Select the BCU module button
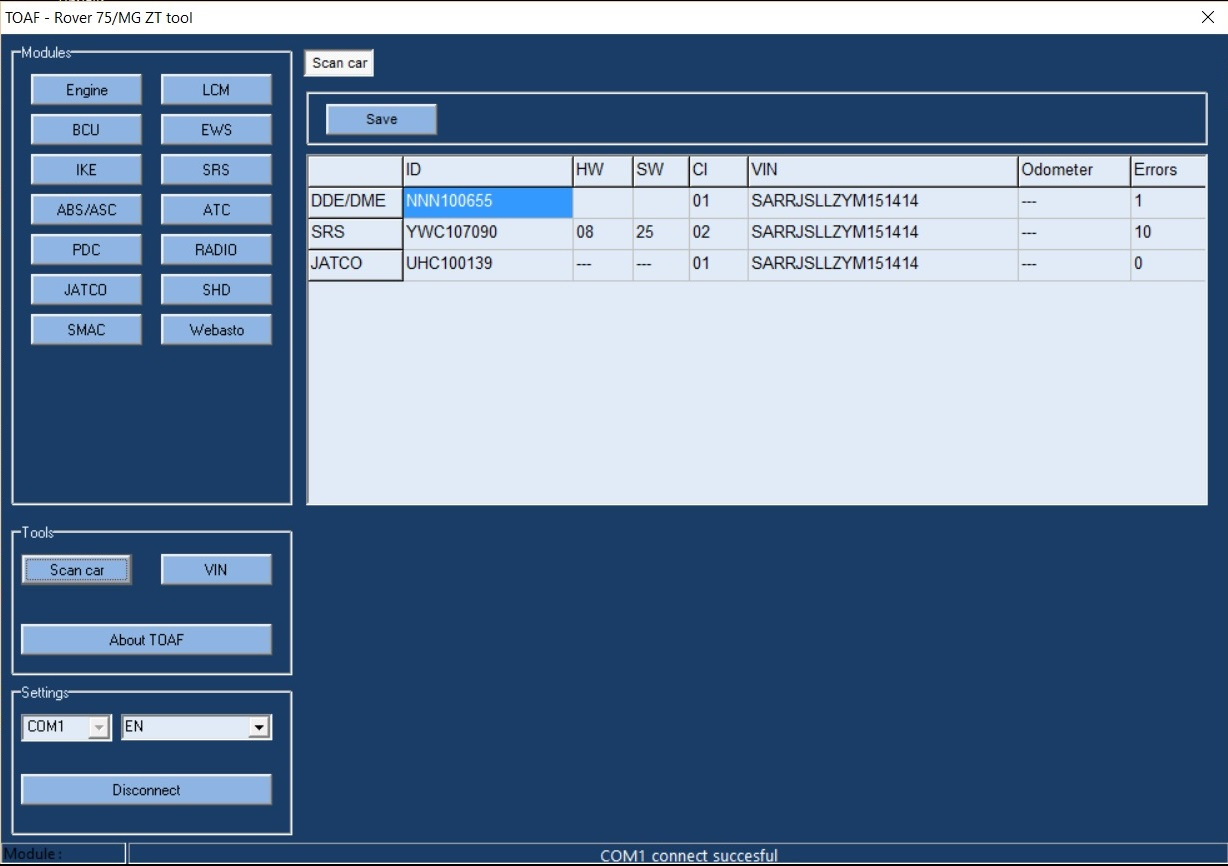 point(86,130)
